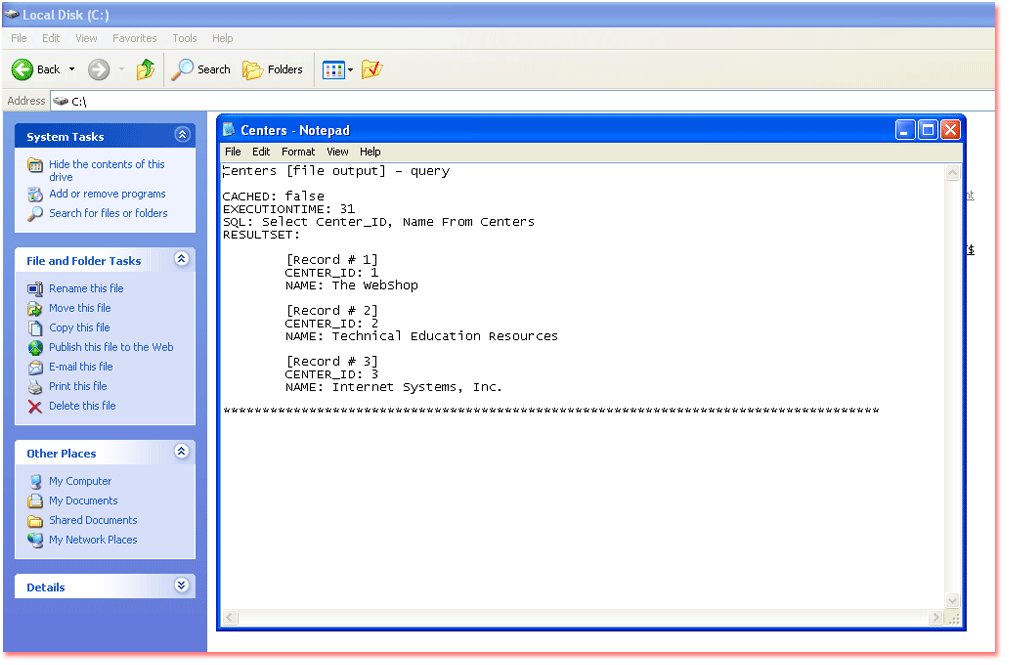The image size is (1016, 665).
Task: Collapse the Other Places panel
Action: click(182, 452)
